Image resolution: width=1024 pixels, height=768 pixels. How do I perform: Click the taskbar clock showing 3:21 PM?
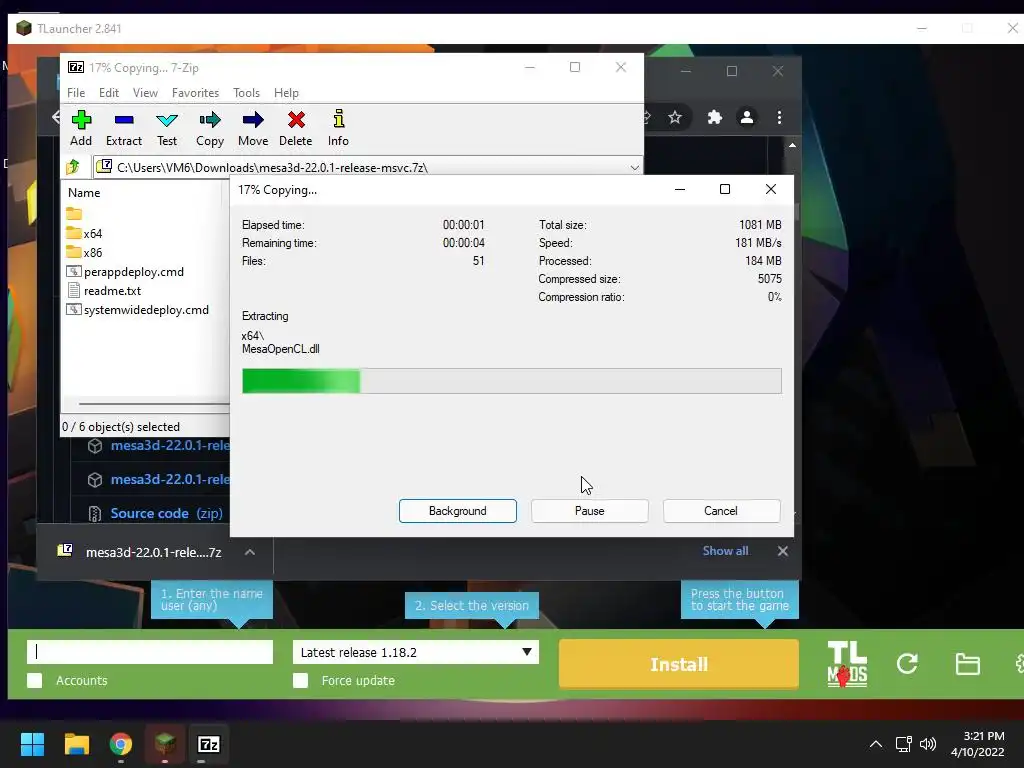click(x=978, y=744)
